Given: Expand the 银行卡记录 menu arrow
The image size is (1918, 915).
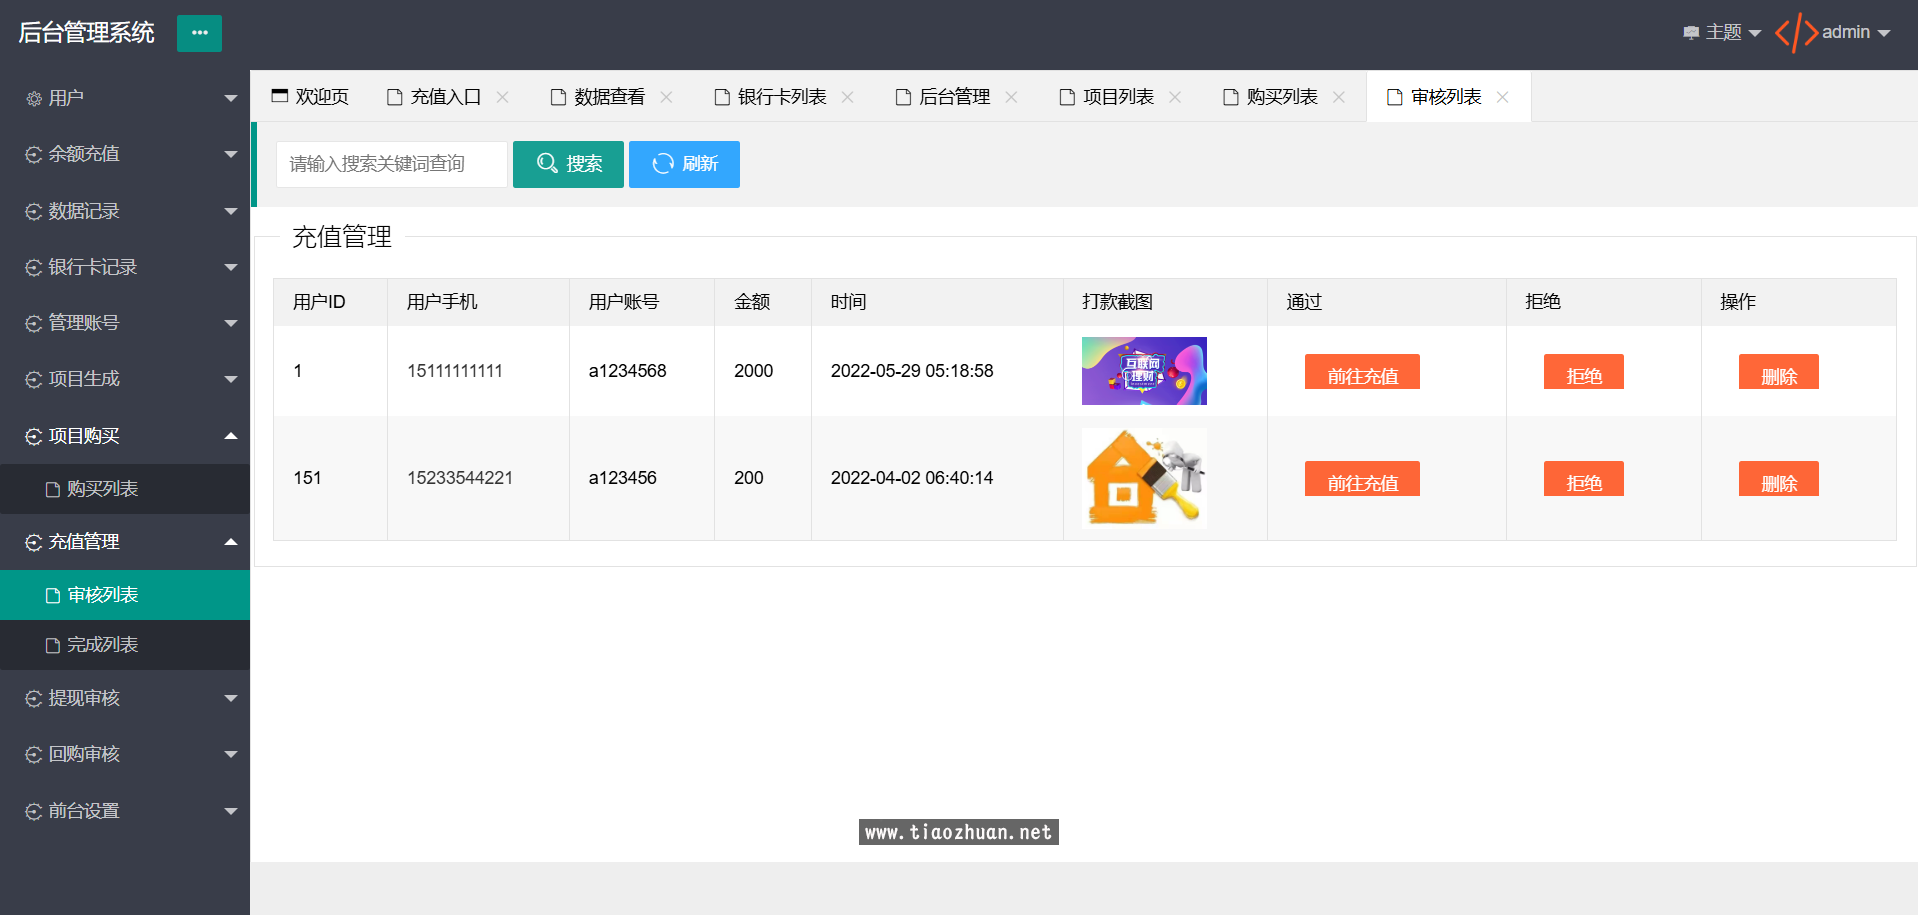Looking at the screenshot, I should (x=231, y=267).
